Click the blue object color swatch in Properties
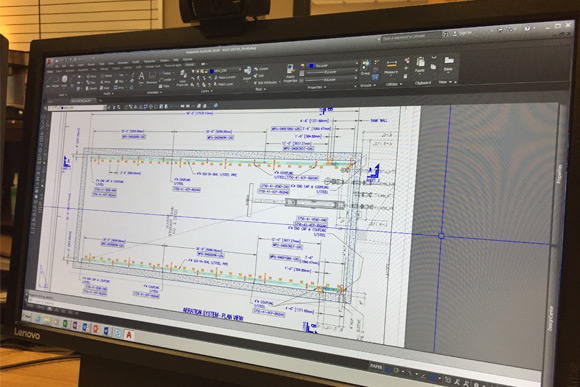 point(311,66)
